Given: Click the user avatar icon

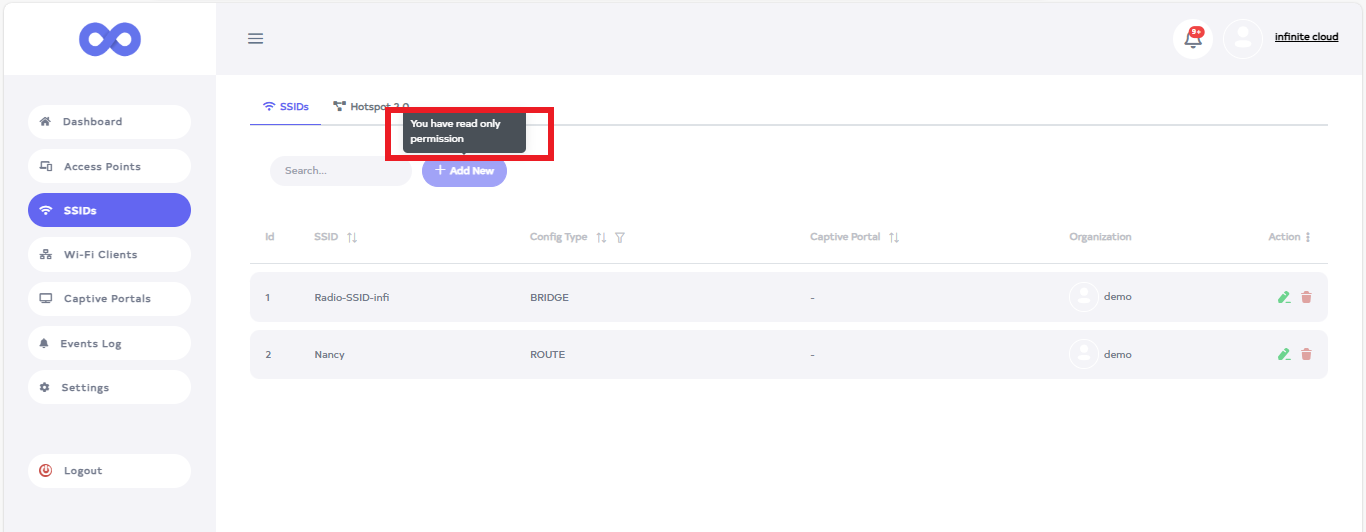Looking at the screenshot, I should pos(1242,38).
